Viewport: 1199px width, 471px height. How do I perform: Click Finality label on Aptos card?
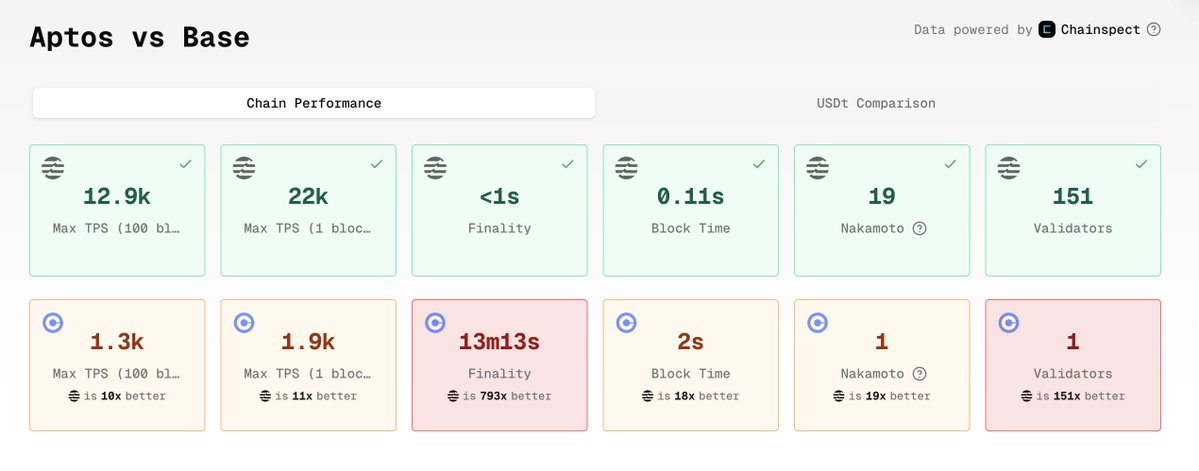point(499,229)
